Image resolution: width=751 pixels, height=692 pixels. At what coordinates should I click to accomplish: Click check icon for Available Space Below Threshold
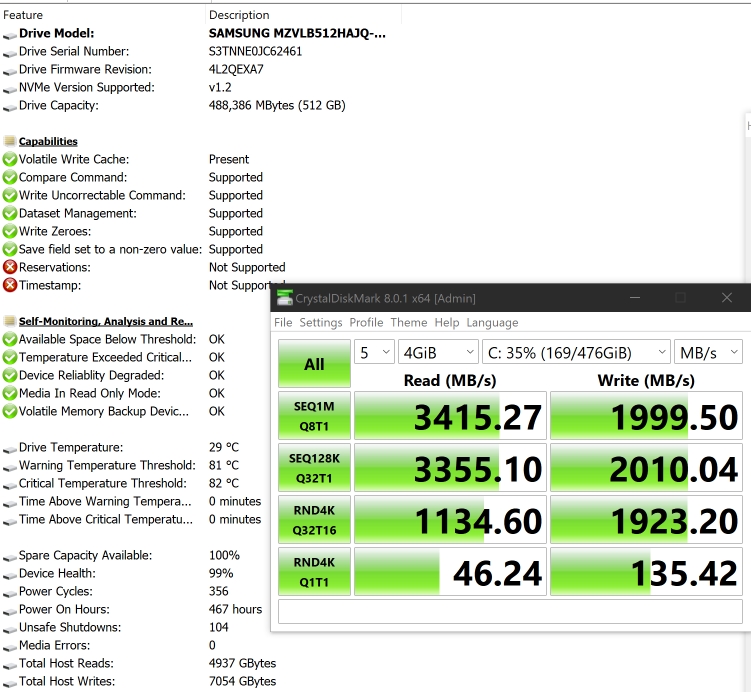coord(10,340)
